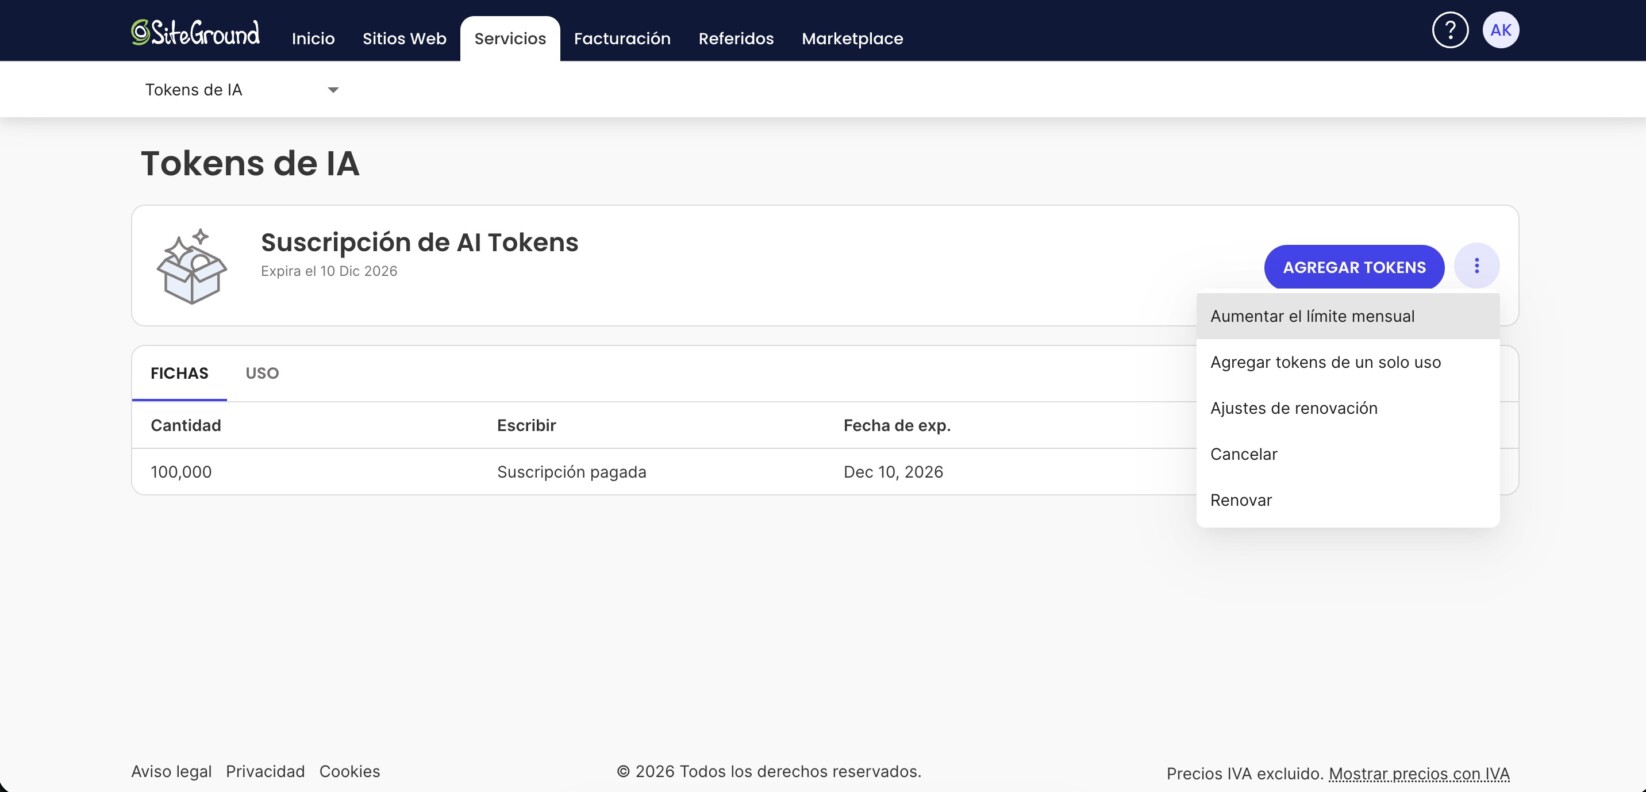Click the Cantidad column header
This screenshot has height=792, width=1646.
[186, 425]
